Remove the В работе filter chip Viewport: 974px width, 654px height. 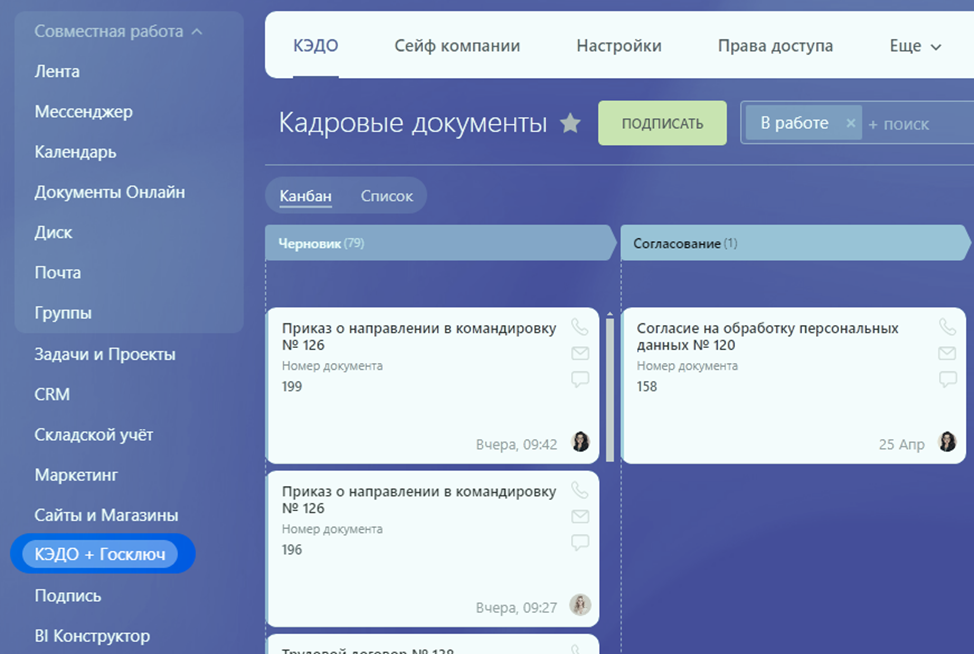pos(850,122)
